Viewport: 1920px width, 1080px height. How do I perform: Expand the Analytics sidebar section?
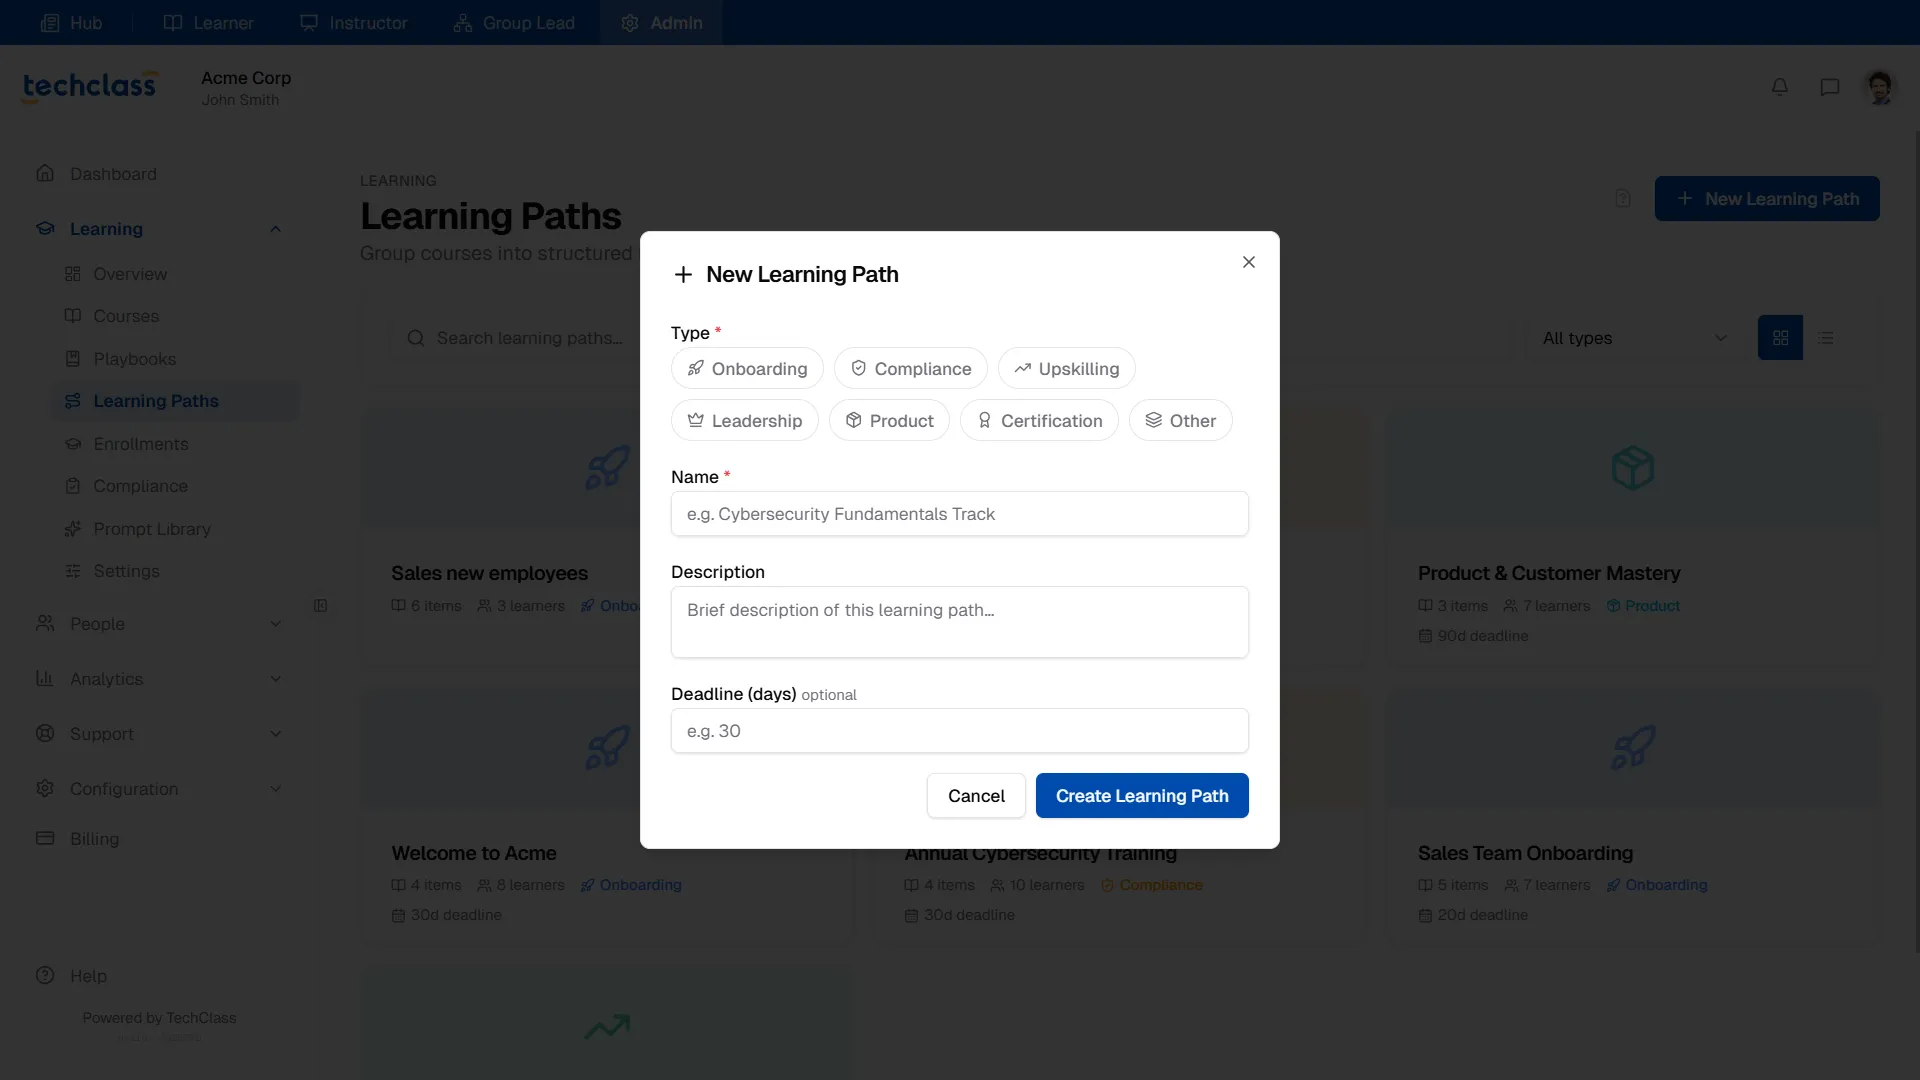(x=160, y=679)
